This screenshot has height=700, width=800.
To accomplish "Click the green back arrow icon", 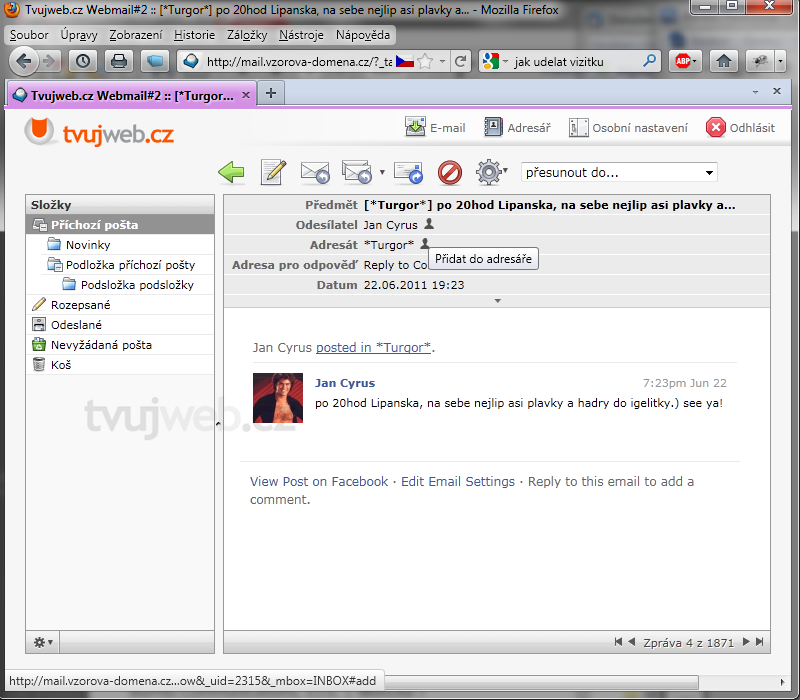I will click(x=231, y=172).
